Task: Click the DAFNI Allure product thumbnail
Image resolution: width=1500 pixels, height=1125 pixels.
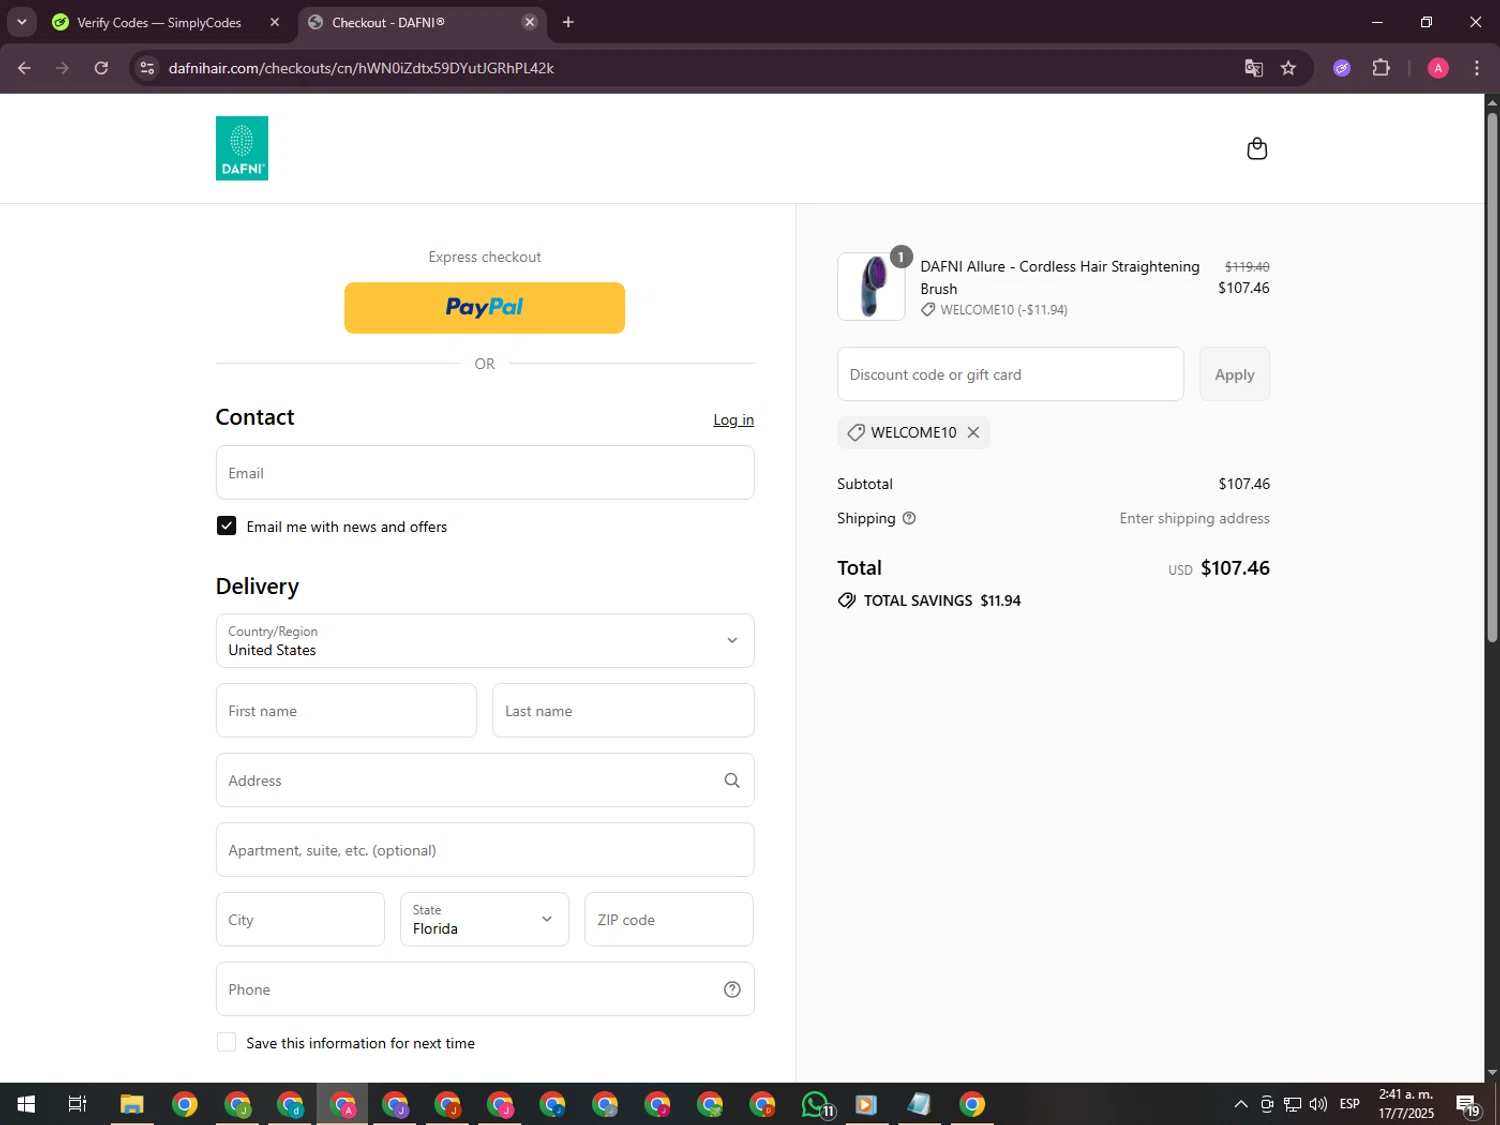Action: [871, 286]
